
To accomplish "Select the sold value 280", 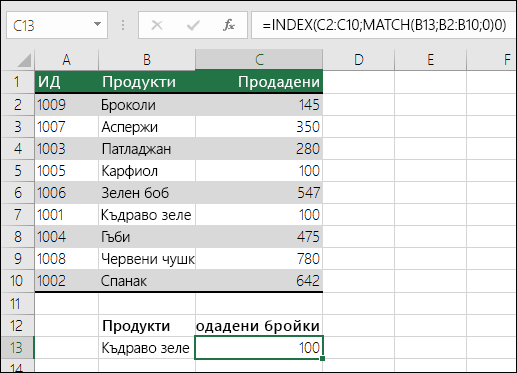I will tap(259, 149).
